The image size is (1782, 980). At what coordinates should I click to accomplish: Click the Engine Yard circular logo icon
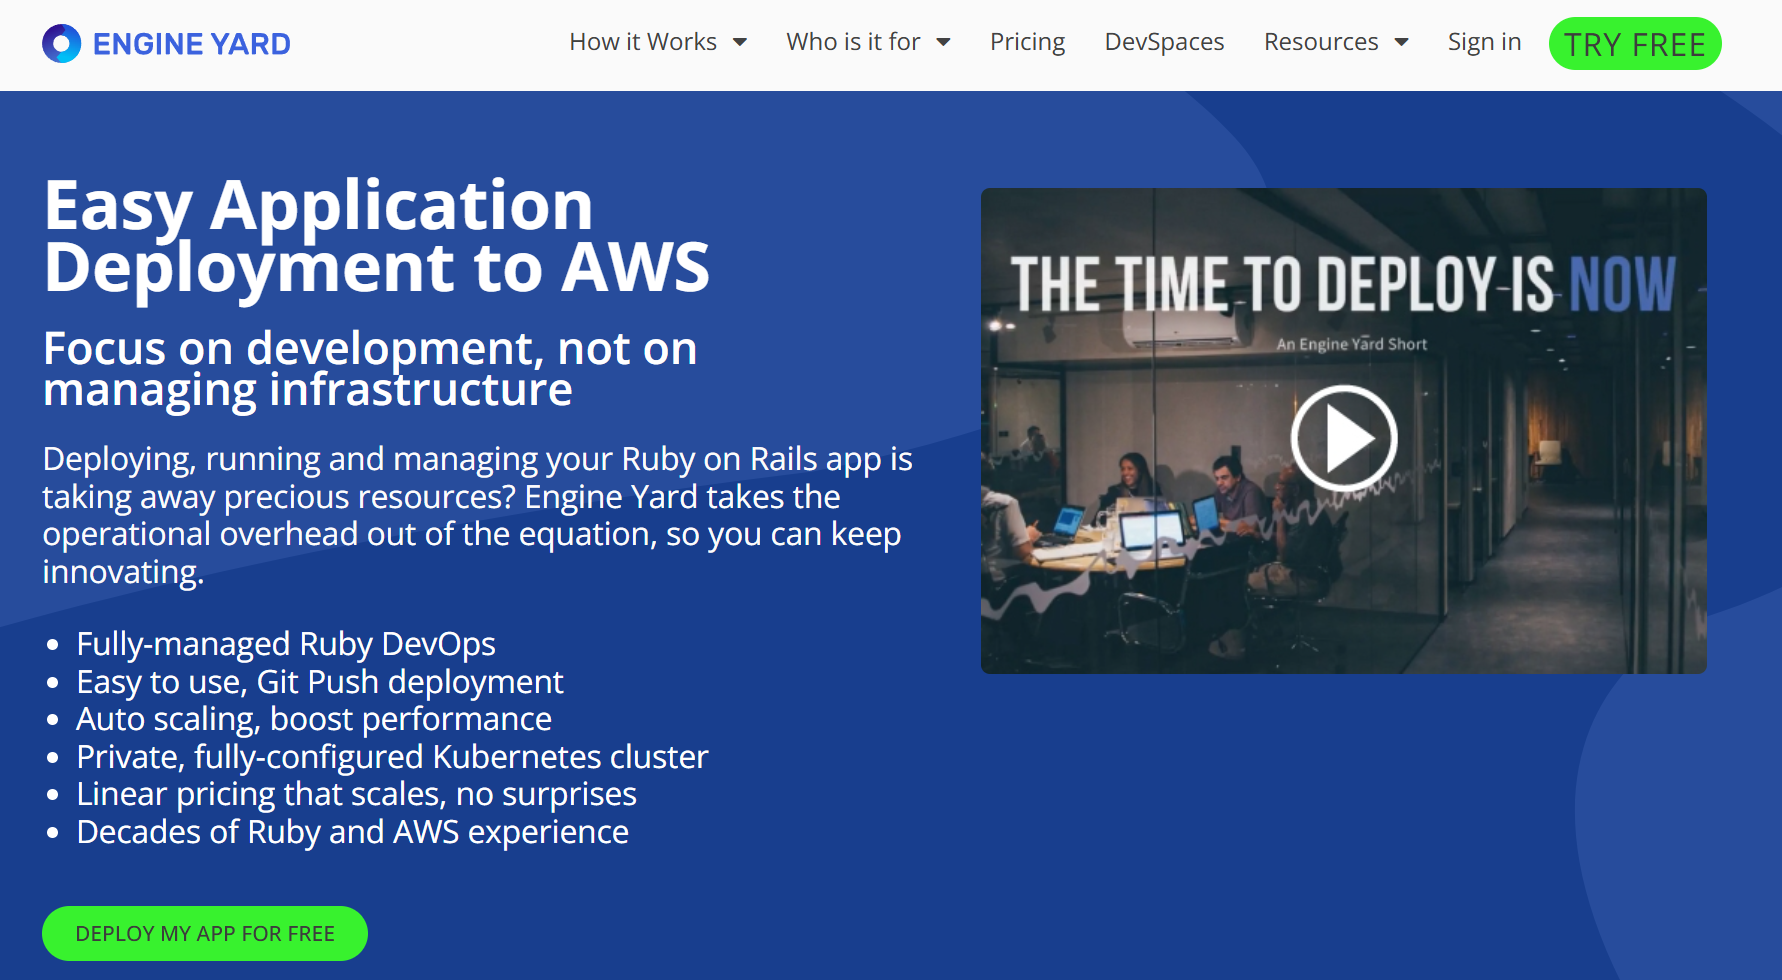pos(61,44)
